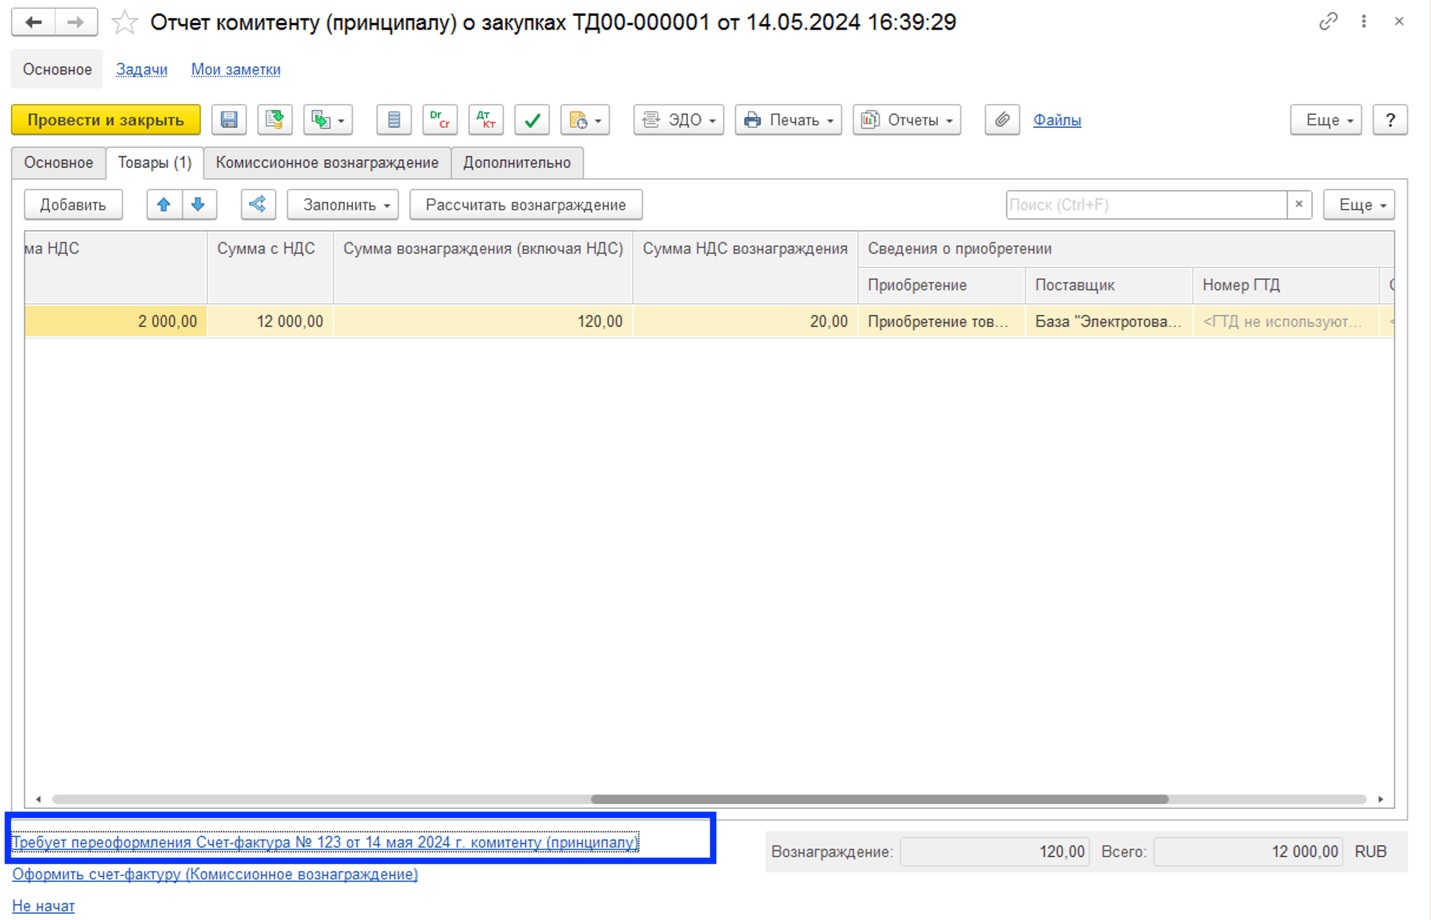Click the save document floppy disk icon

click(x=229, y=120)
